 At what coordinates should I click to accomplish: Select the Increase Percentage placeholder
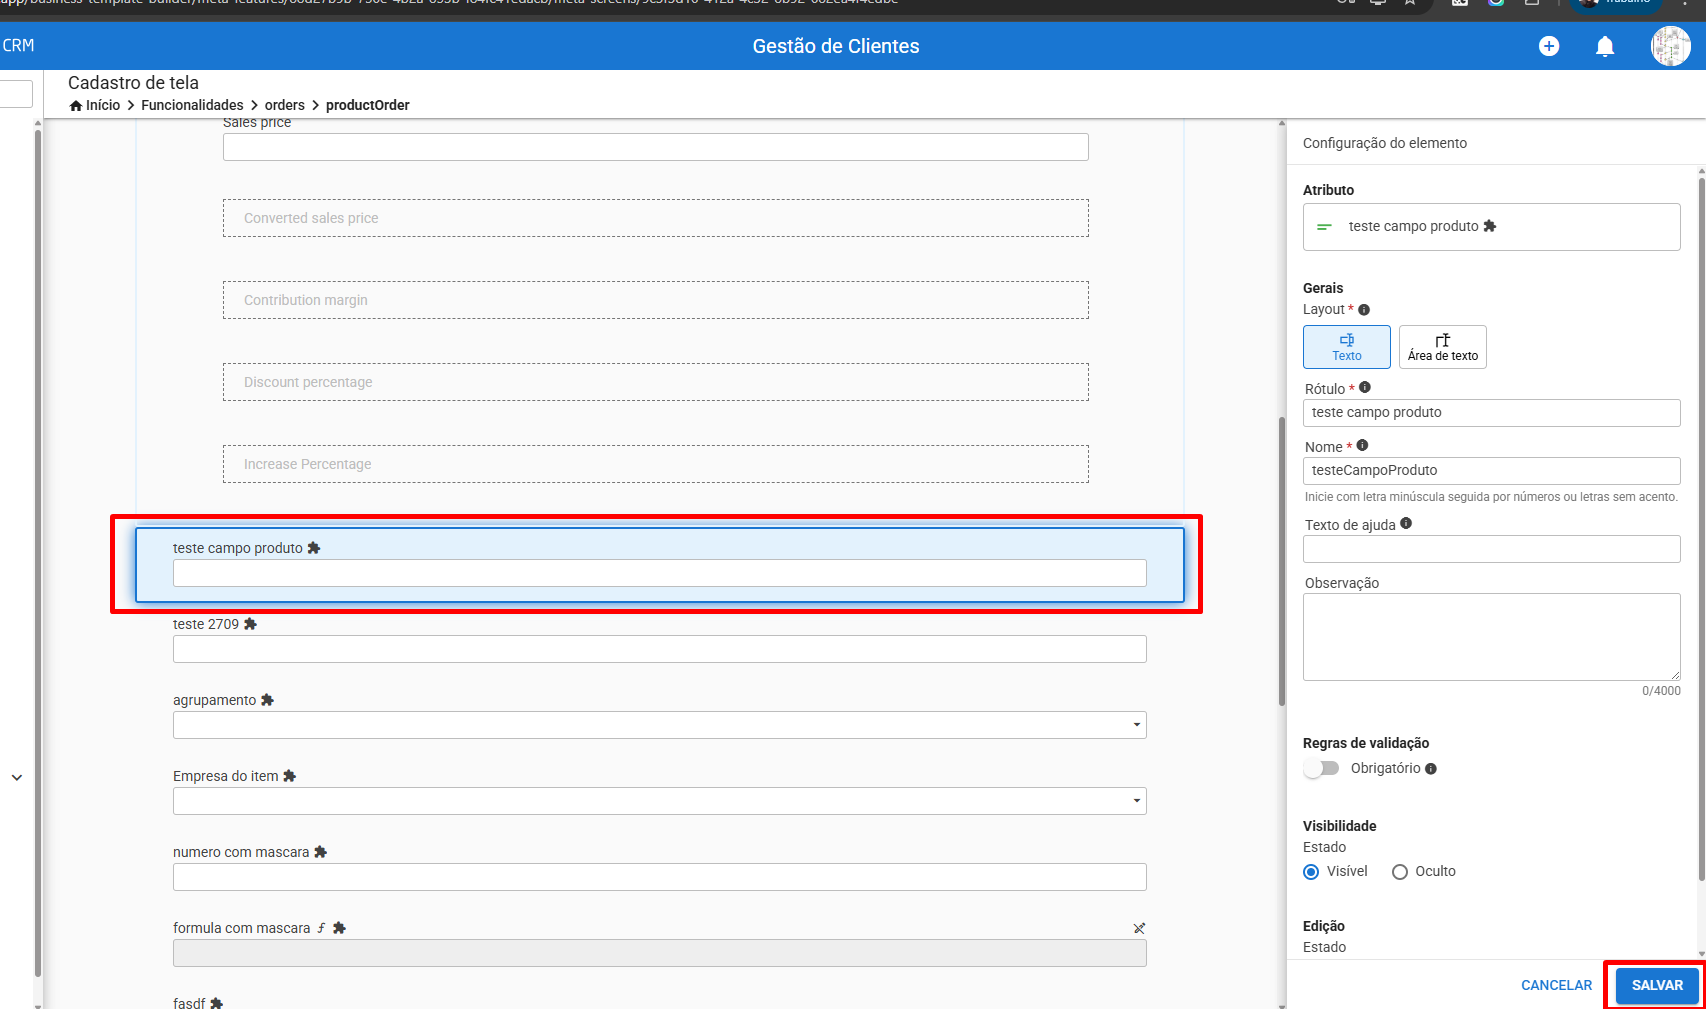click(x=656, y=464)
